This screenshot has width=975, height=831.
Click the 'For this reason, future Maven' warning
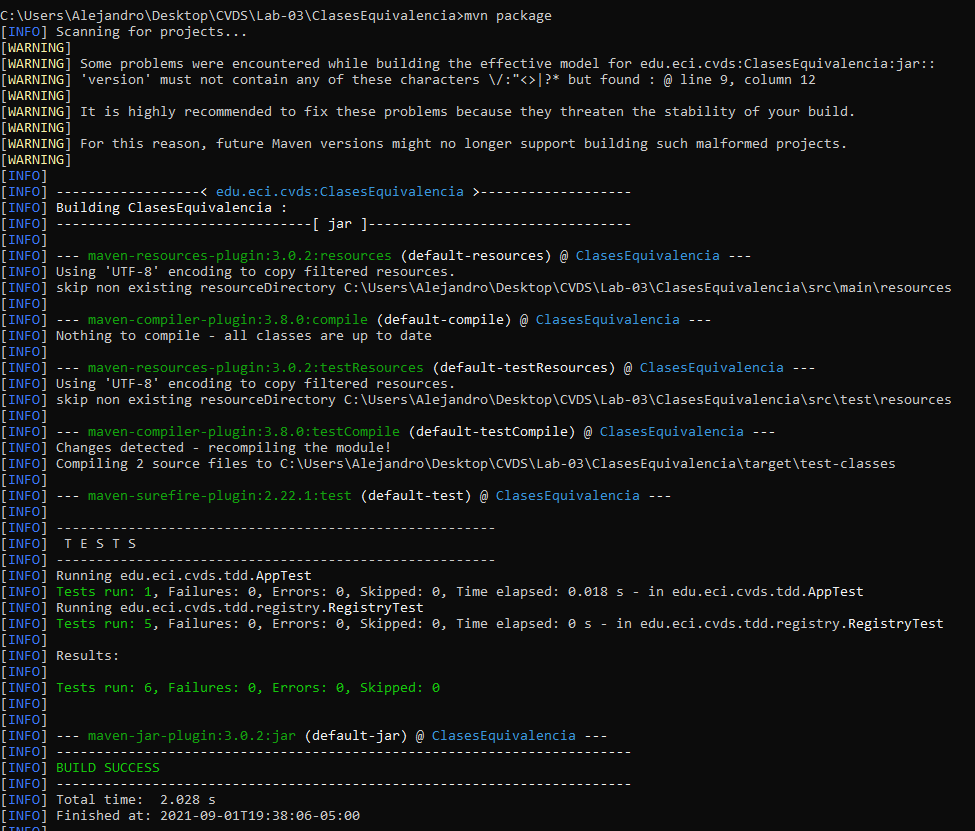coord(463,144)
